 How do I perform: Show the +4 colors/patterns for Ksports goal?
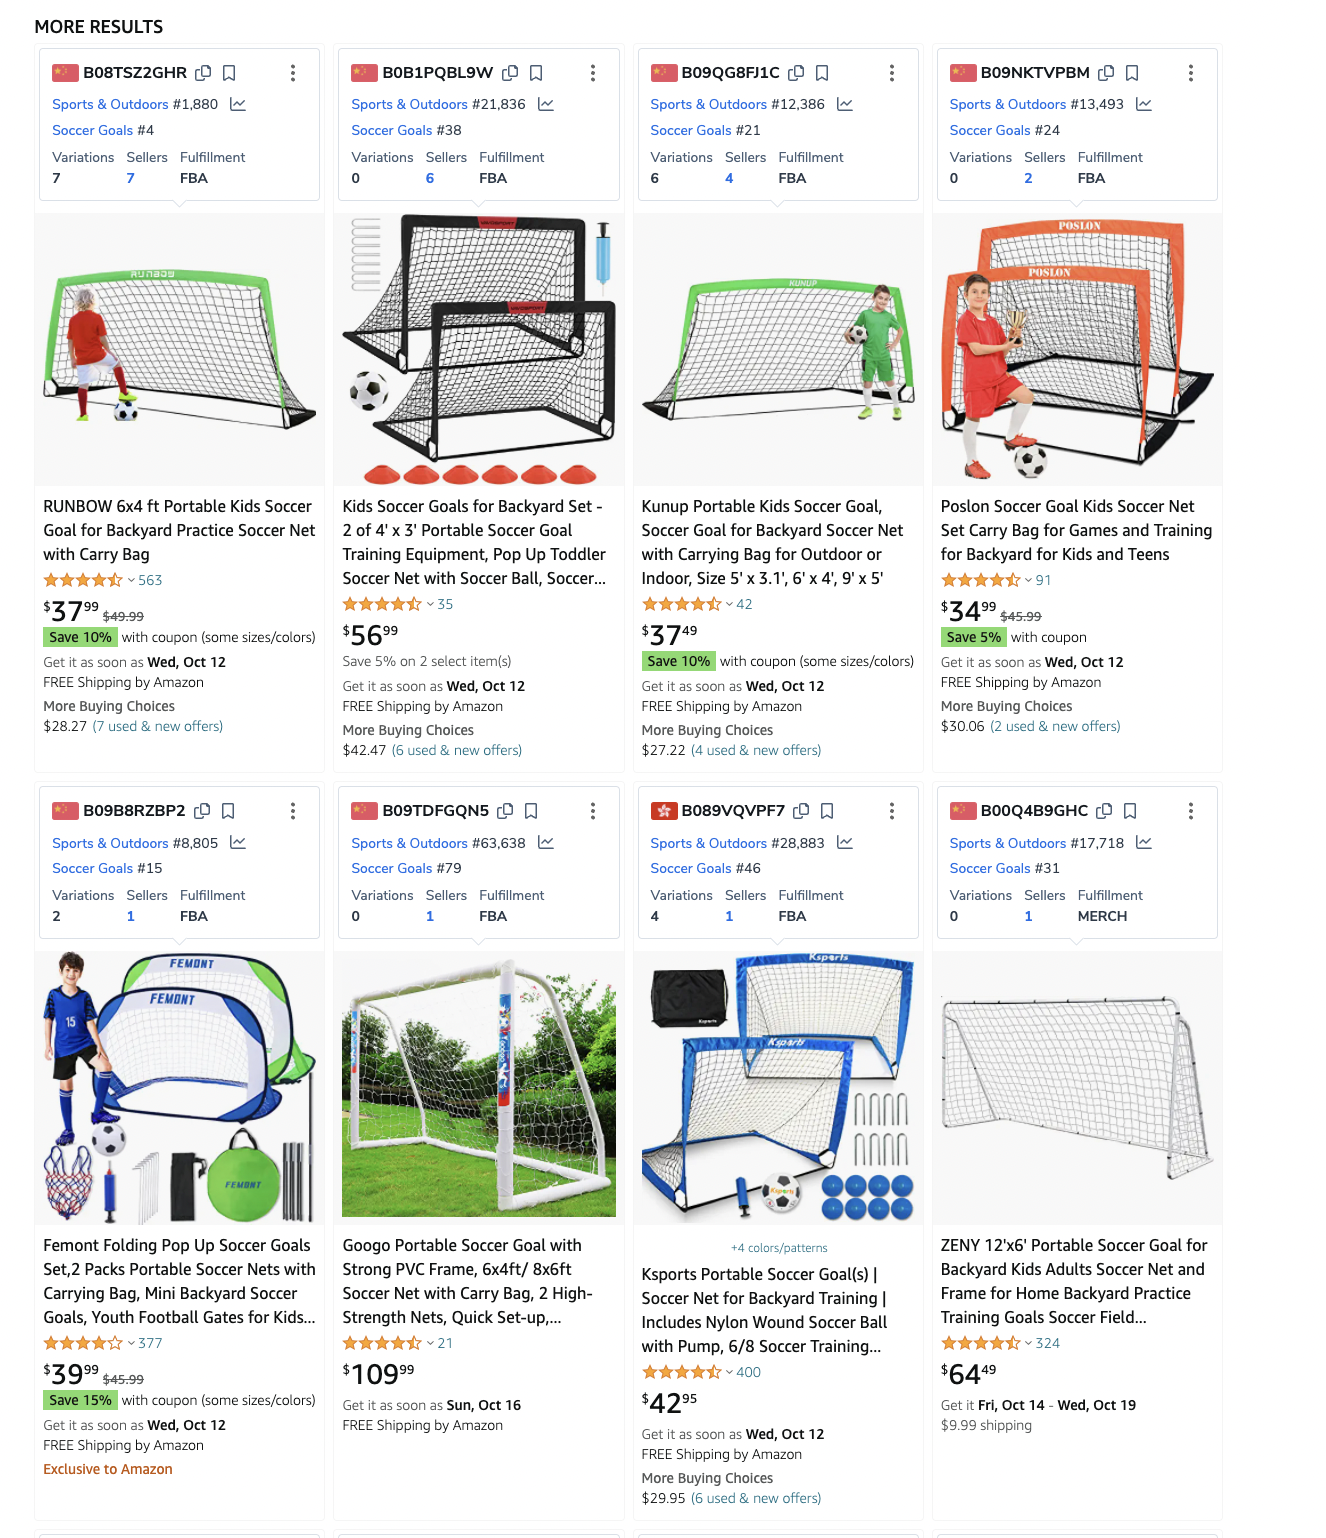[779, 1248]
